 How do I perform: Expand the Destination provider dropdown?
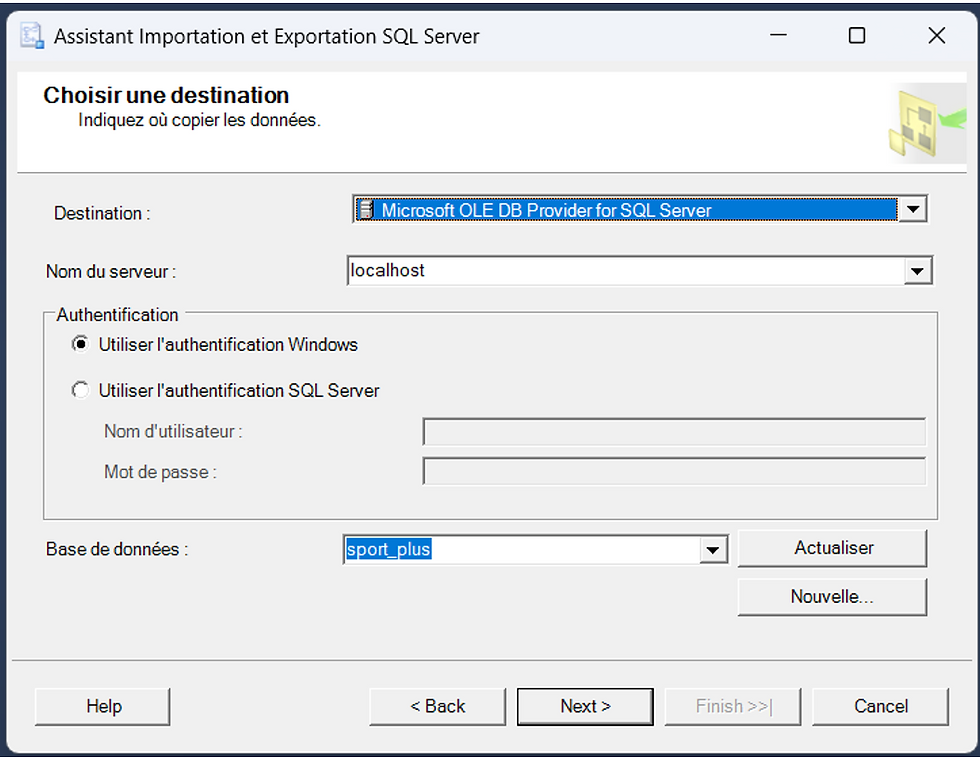(x=913, y=209)
